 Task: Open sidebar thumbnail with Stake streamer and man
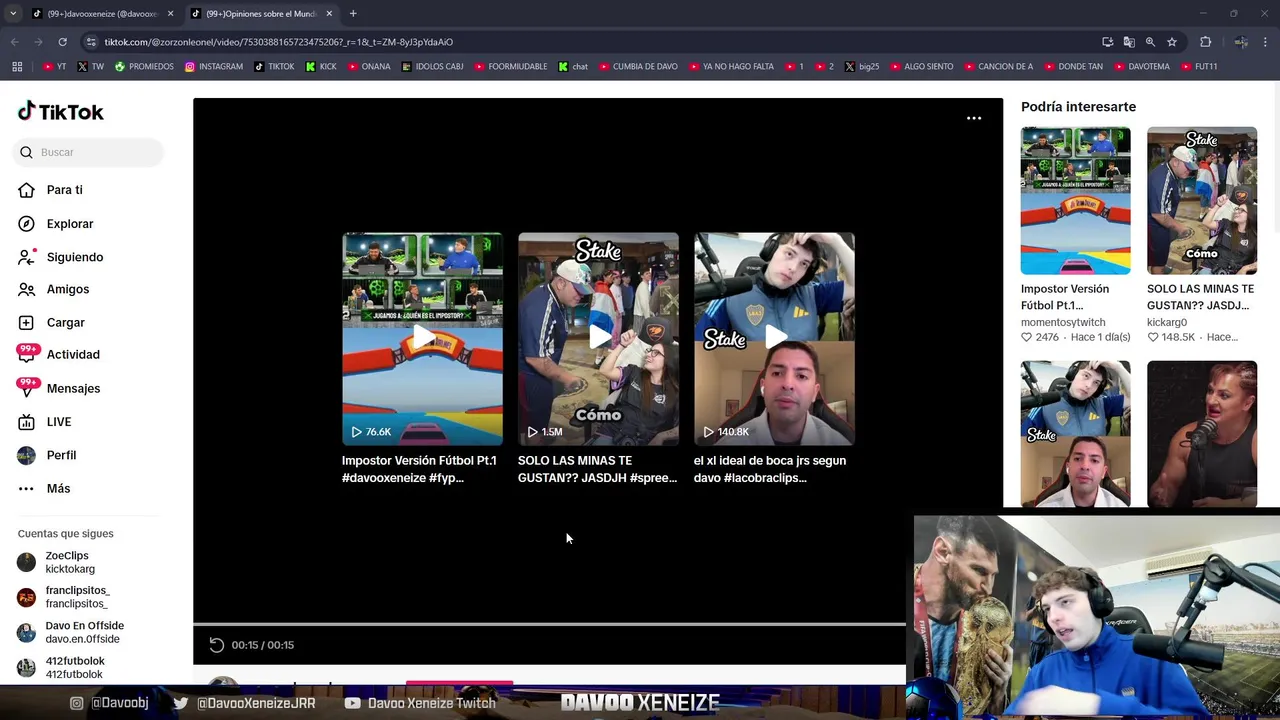1075,434
